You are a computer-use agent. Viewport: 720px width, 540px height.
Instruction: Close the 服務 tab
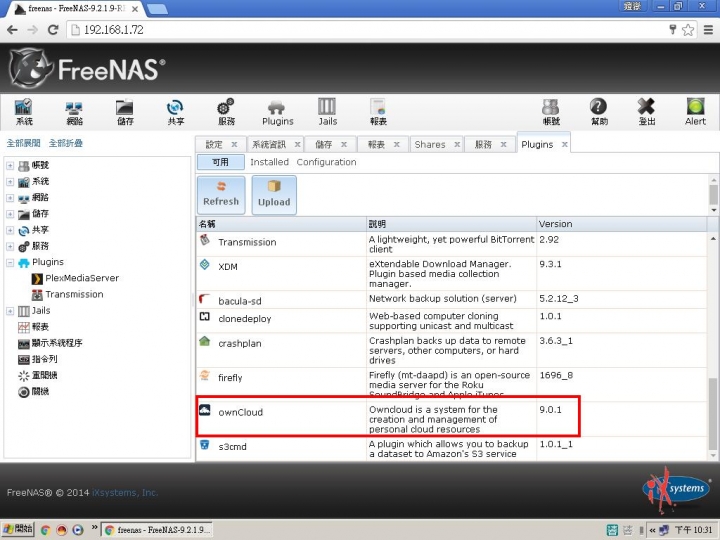[x=503, y=145]
